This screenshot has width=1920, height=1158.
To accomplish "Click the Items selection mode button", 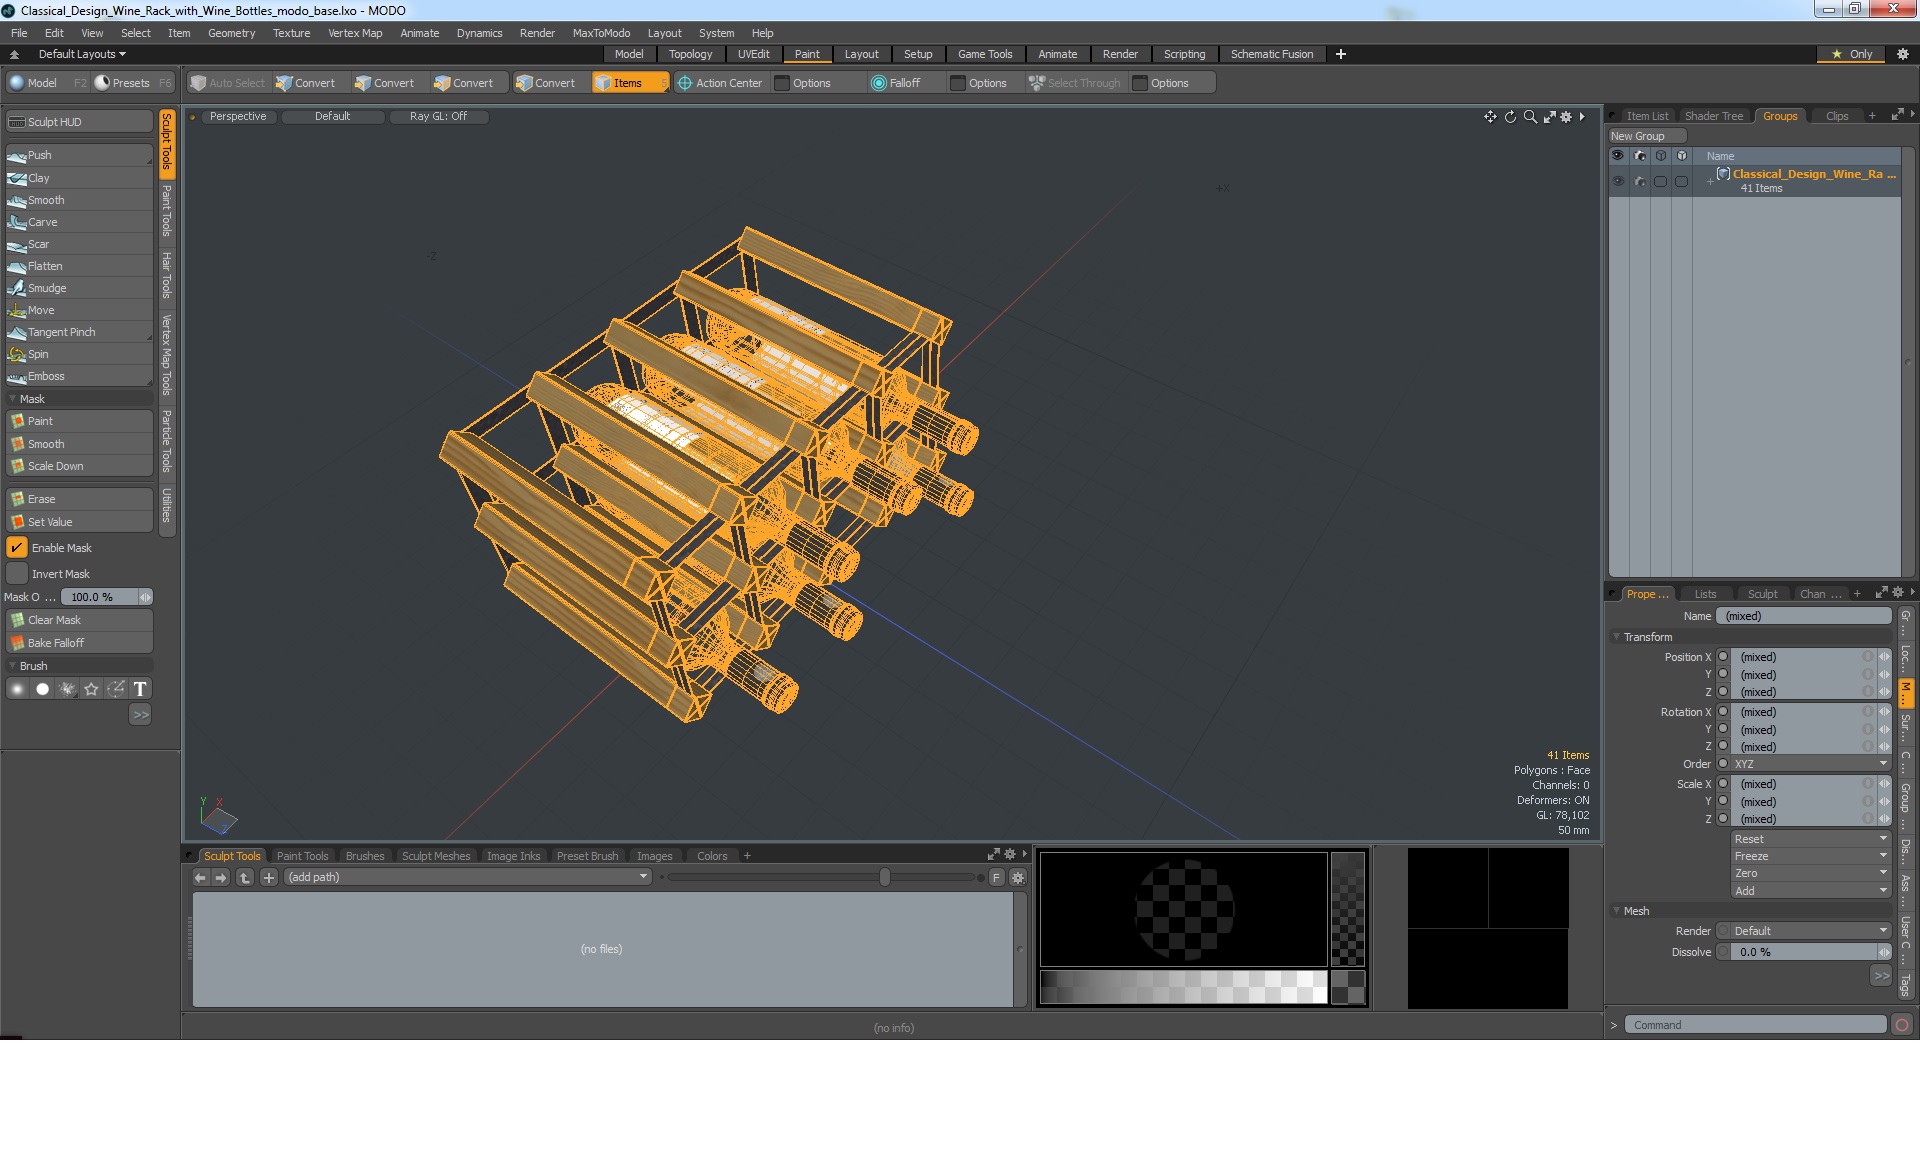I will [629, 83].
